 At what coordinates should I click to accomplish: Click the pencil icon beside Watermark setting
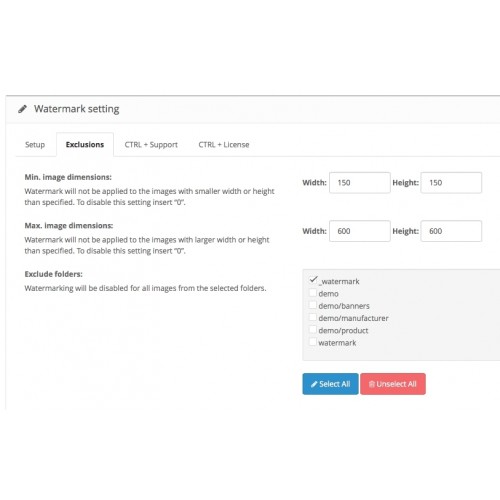[x=22, y=109]
